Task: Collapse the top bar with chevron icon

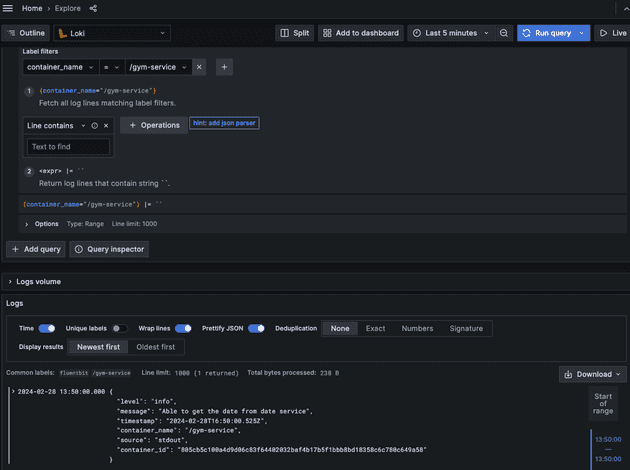Action: pos(626,9)
